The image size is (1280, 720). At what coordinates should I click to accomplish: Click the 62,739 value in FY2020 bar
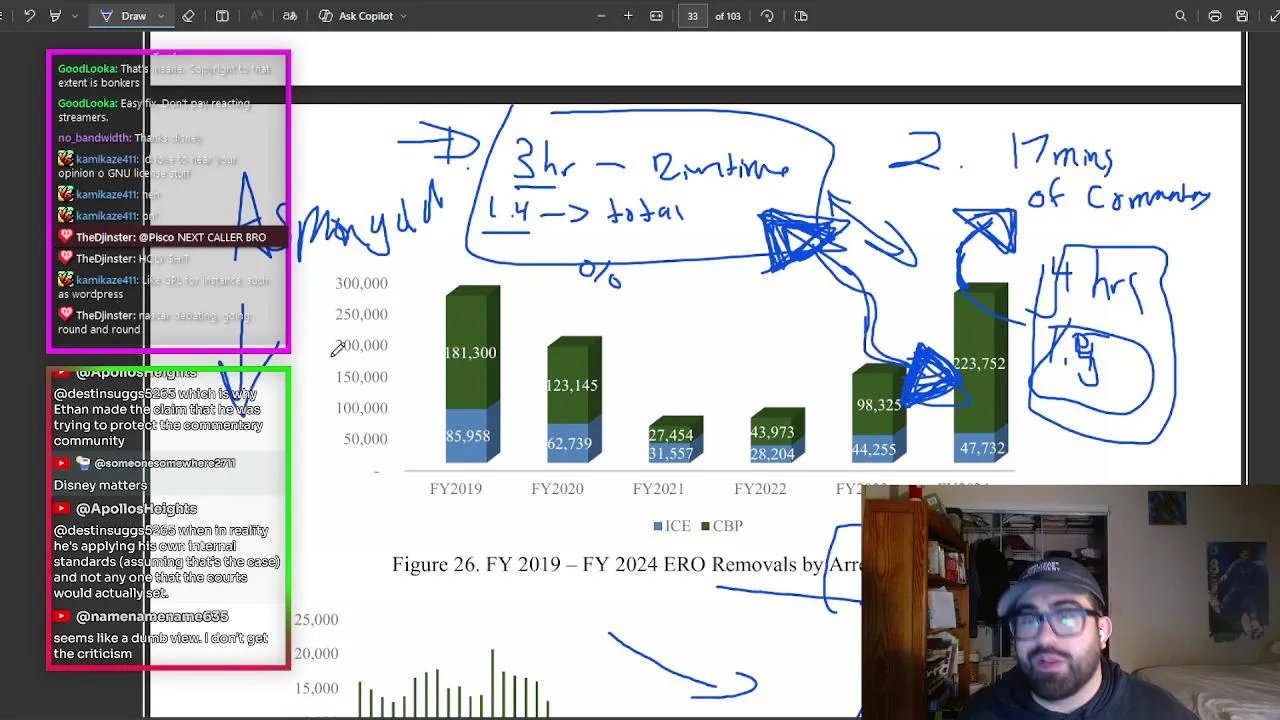(x=569, y=443)
